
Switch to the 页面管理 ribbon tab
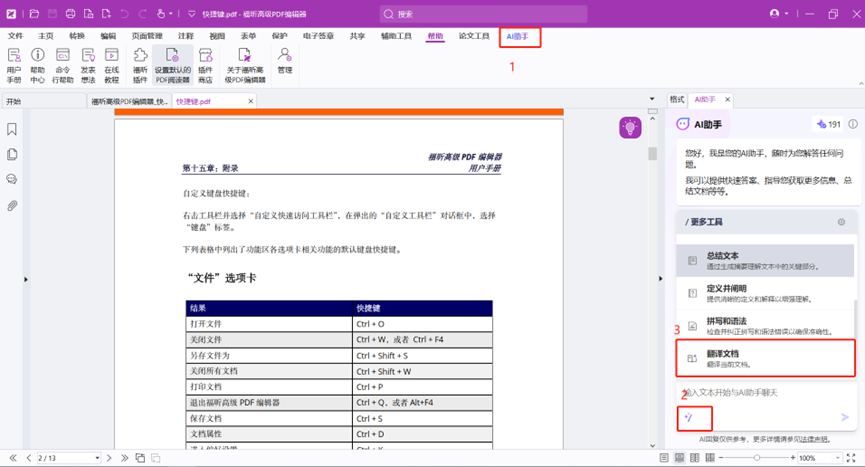147,36
